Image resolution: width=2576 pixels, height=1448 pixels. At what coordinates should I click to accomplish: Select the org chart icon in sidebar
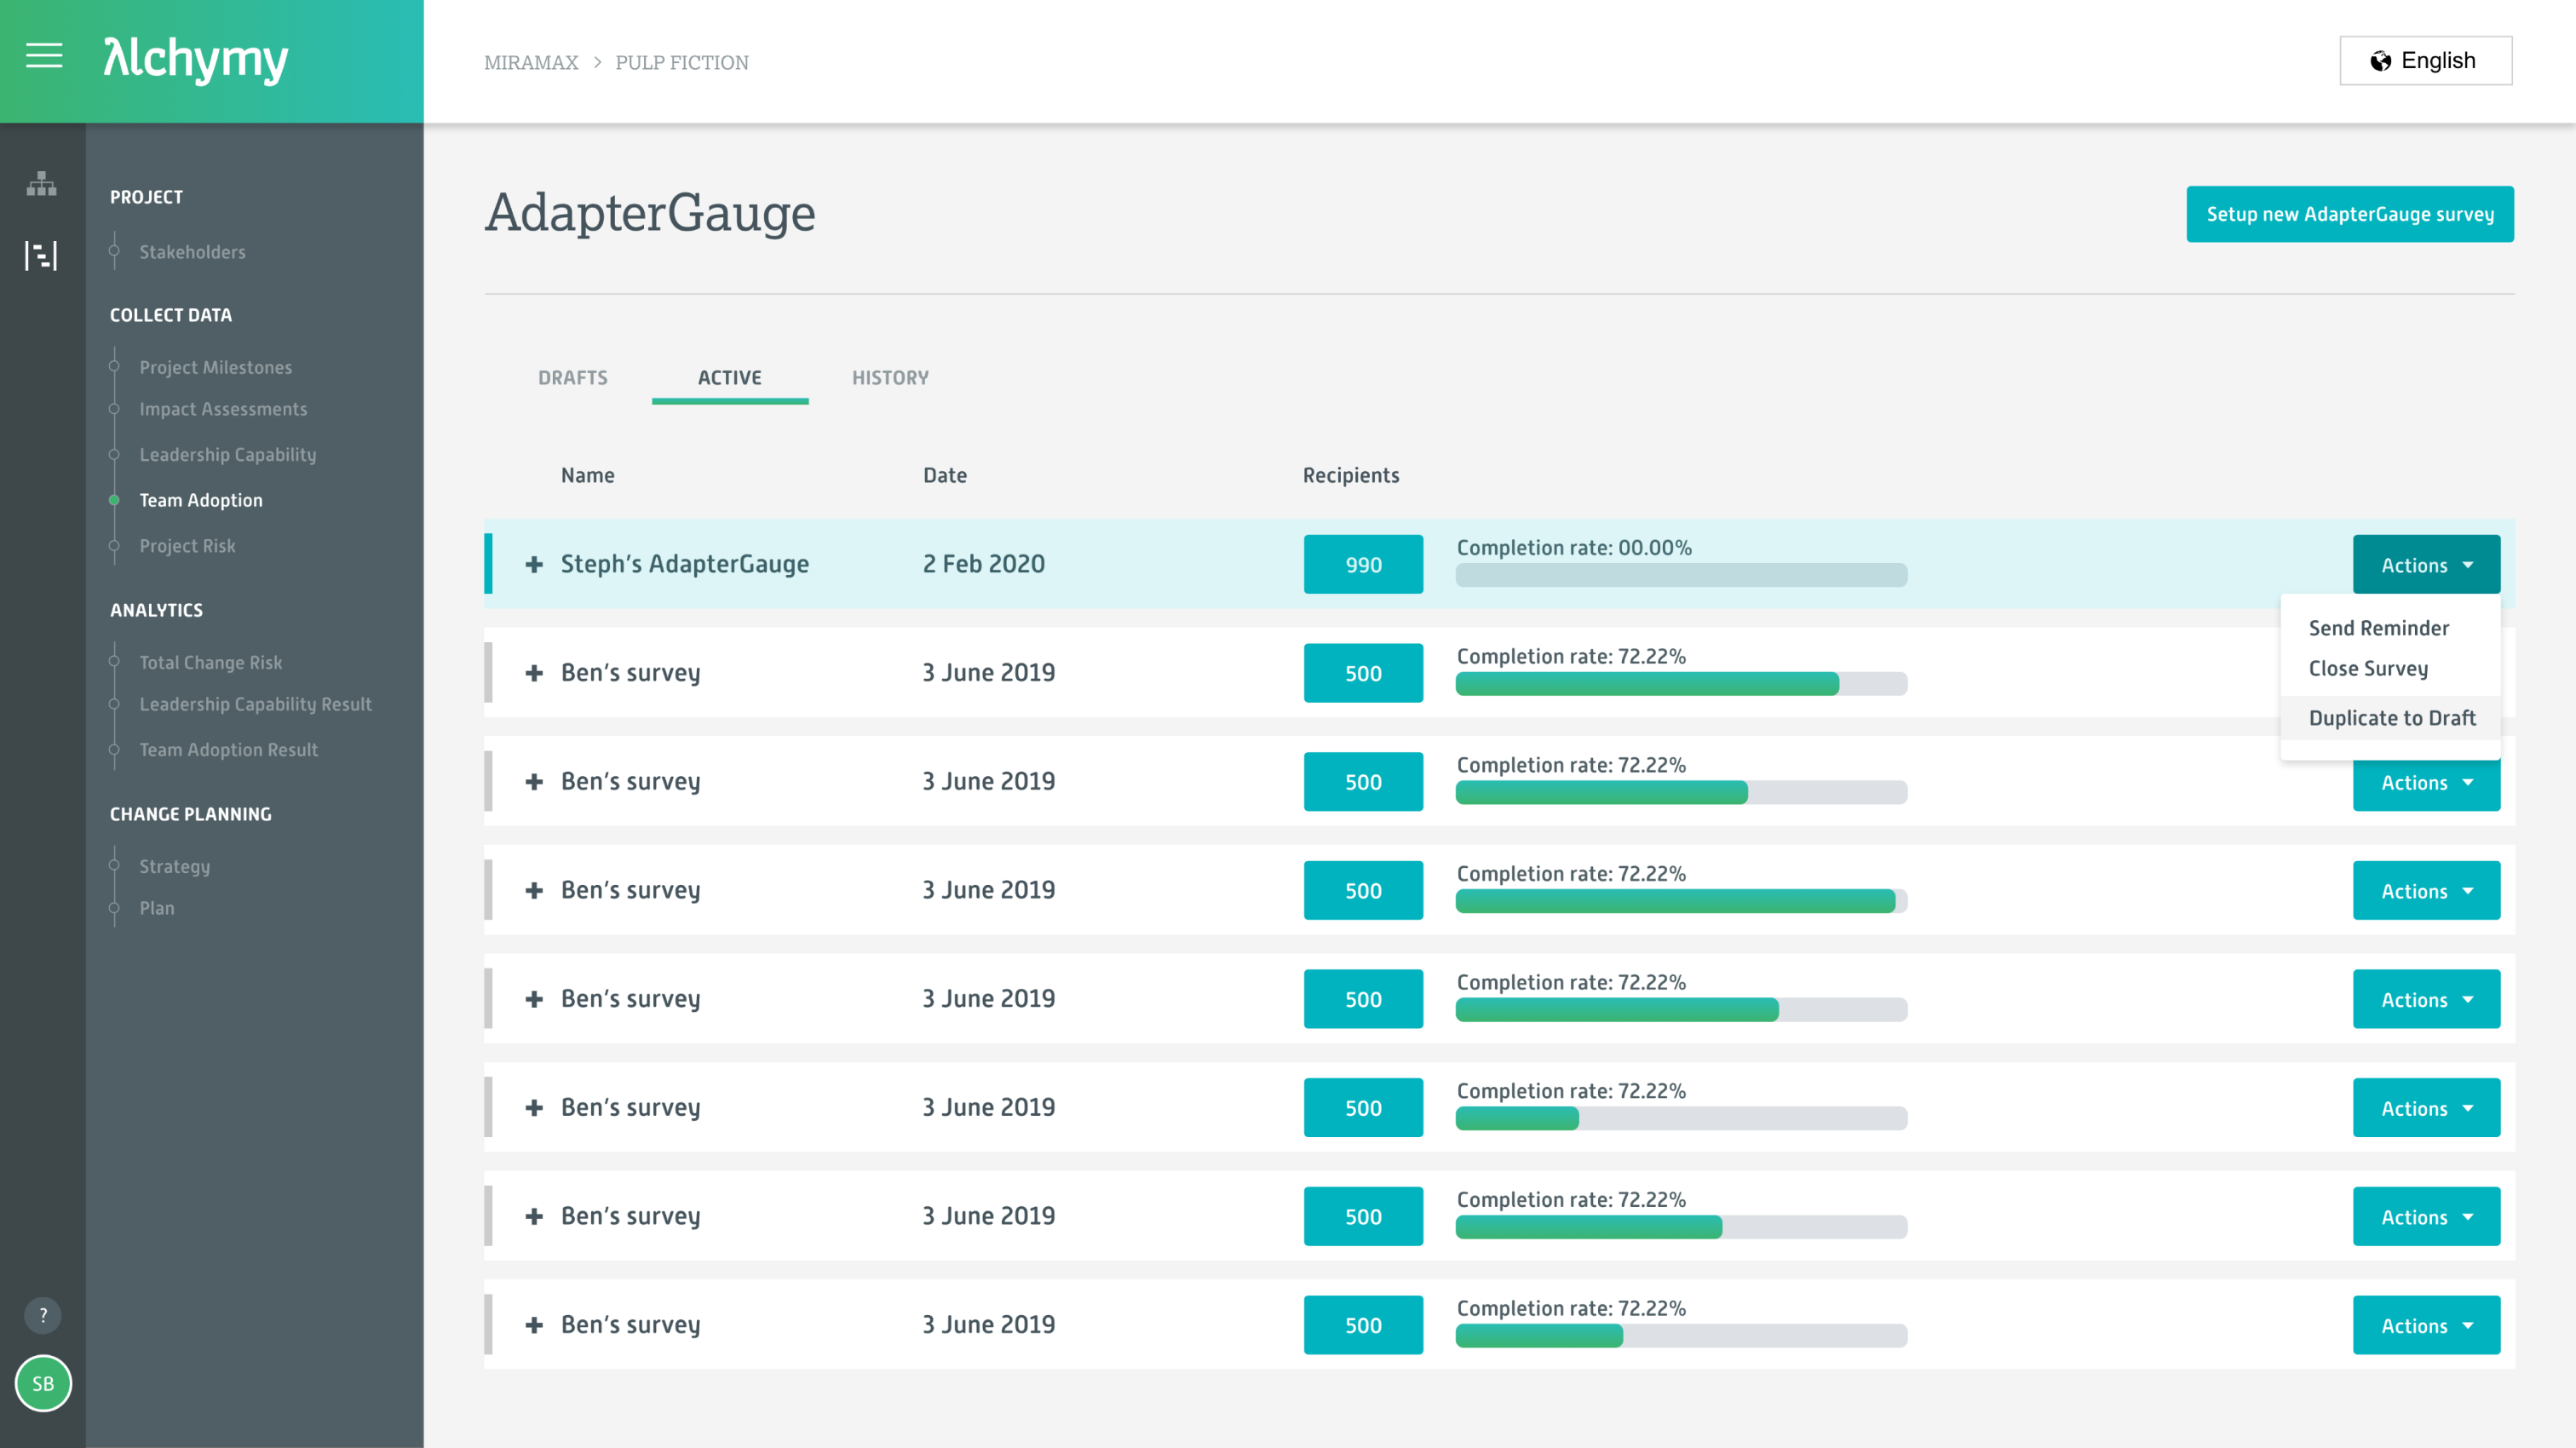(x=41, y=184)
